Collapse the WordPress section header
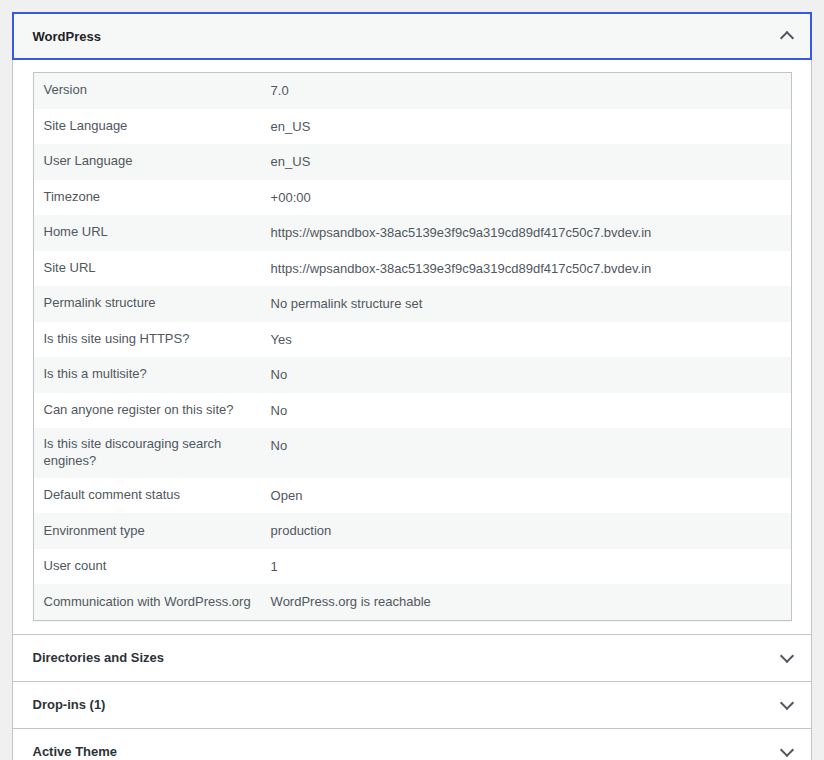This screenshot has width=824, height=760. (x=412, y=36)
